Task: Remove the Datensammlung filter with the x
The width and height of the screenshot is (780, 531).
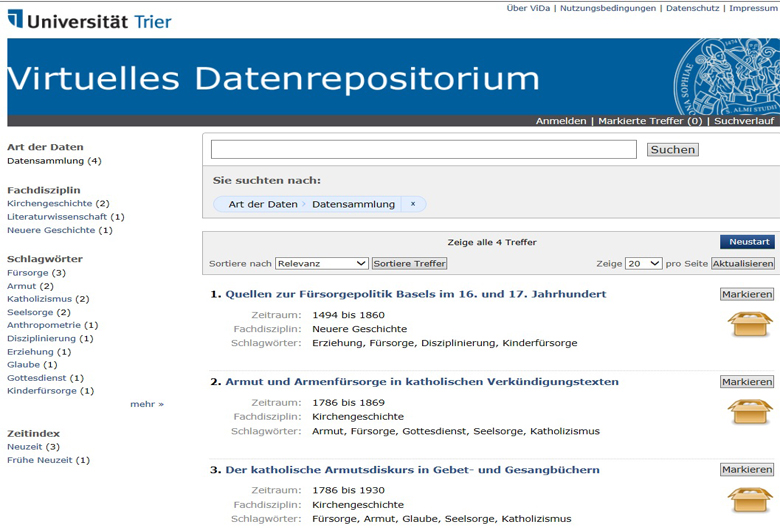Action: click(413, 204)
